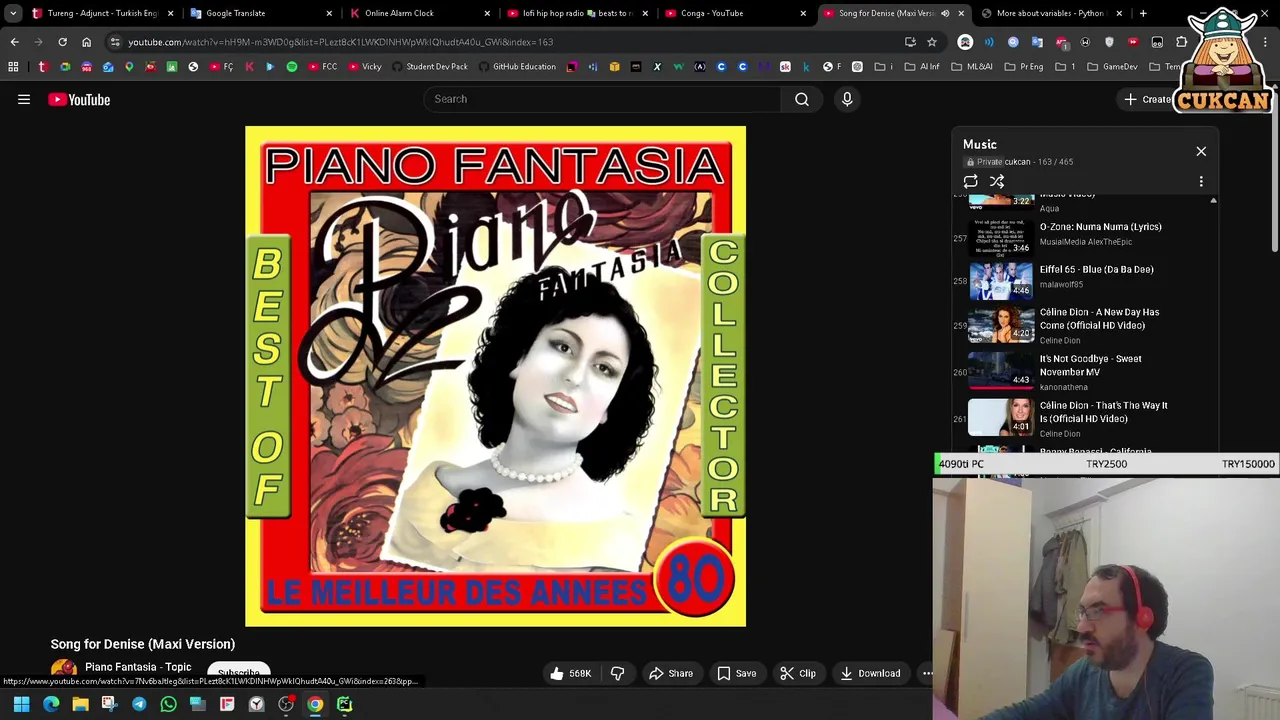Screen dimensions: 1280x720
Task: Open more actions ellipsis under video
Action: point(927,673)
